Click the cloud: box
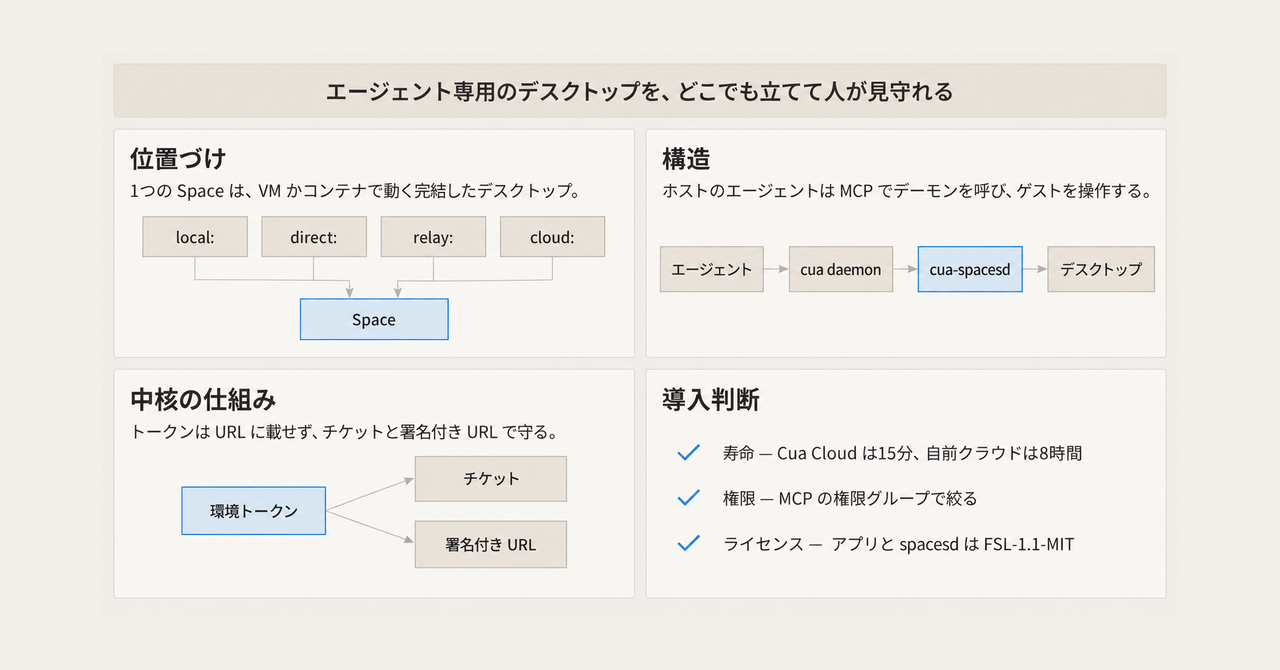Viewport: 1280px width, 670px height. pos(552,237)
